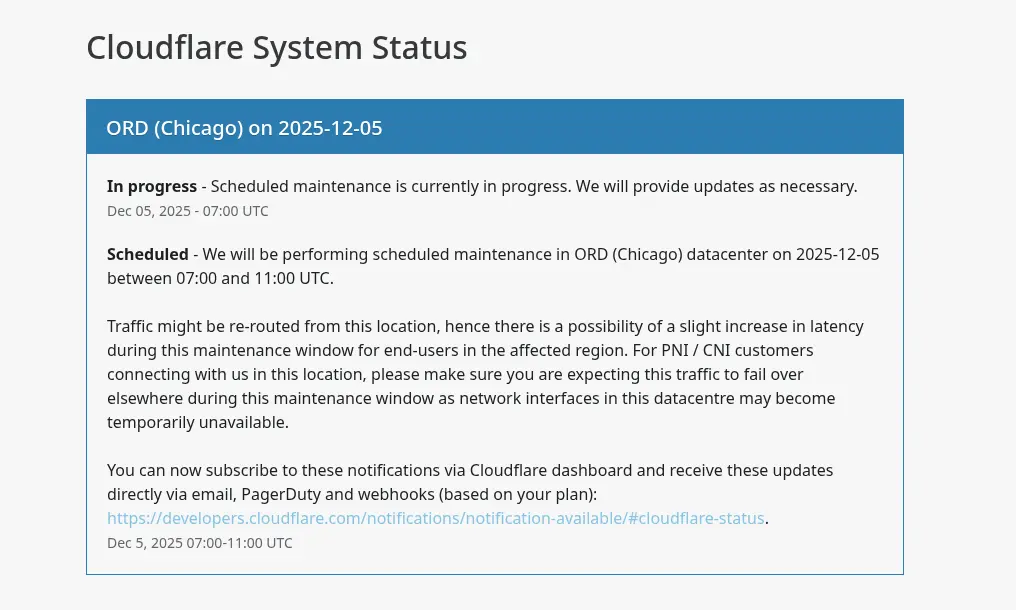Click the bold "Scheduled" status label

pos(148,254)
